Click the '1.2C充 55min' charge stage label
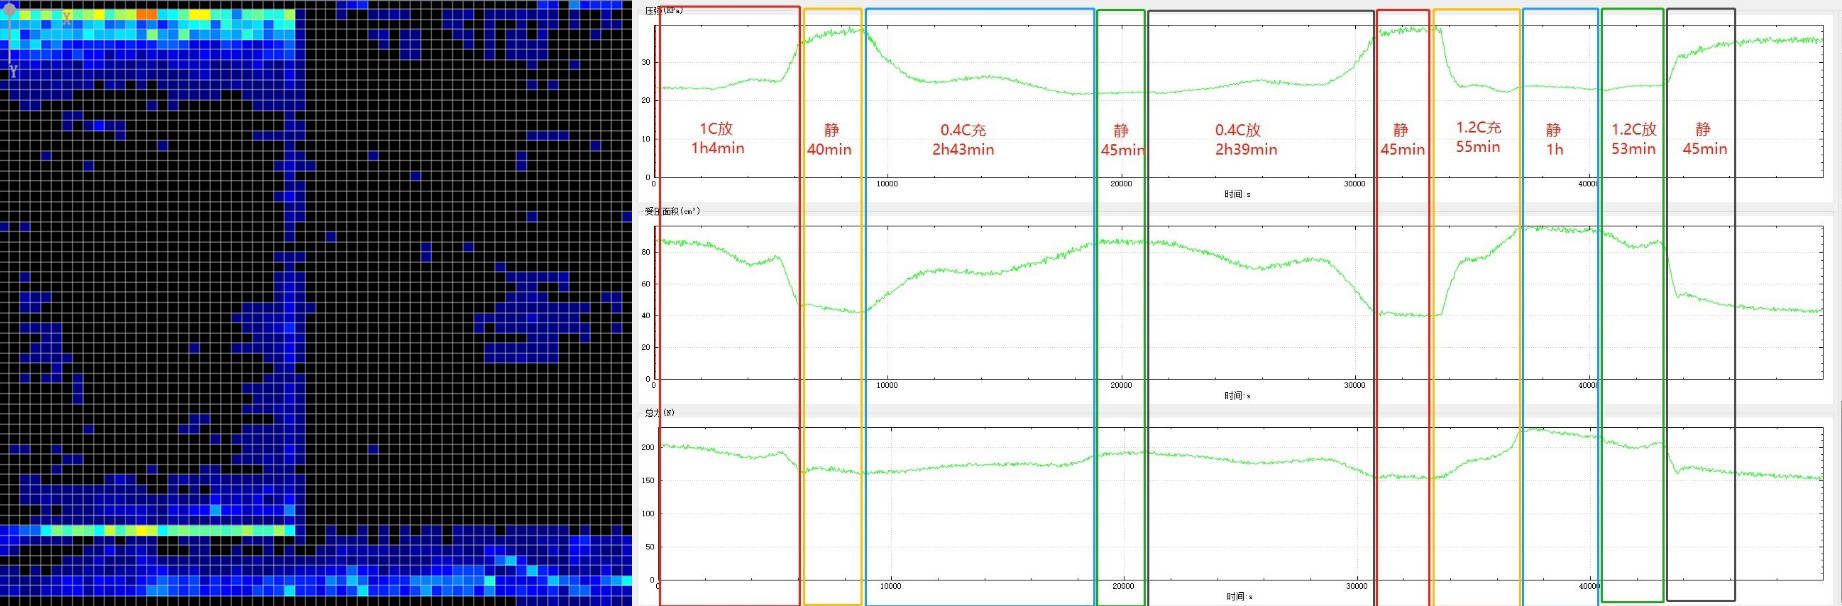This screenshot has width=1842, height=606. coord(1478,137)
